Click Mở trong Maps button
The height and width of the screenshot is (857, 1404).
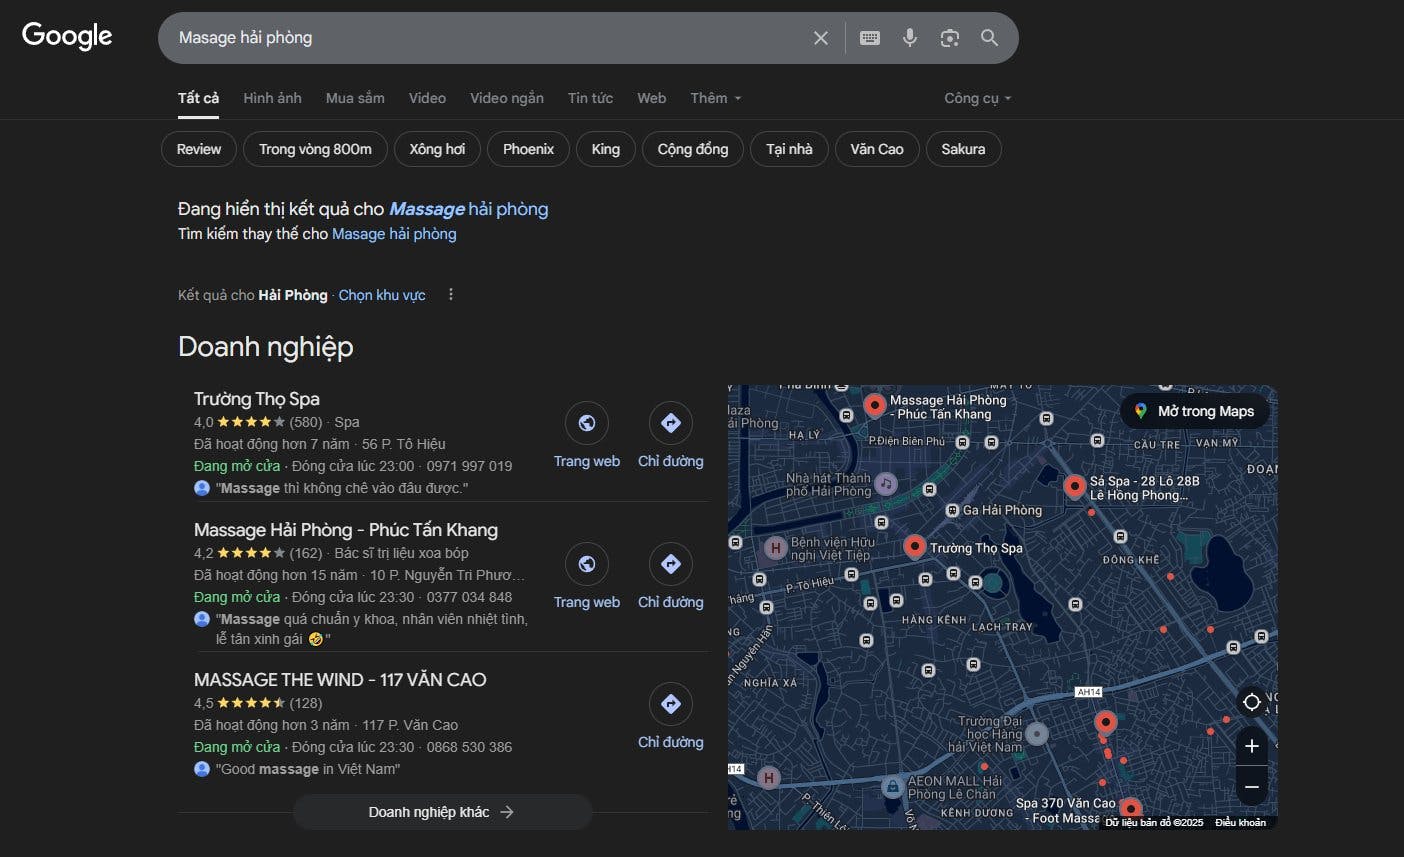click(1195, 411)
